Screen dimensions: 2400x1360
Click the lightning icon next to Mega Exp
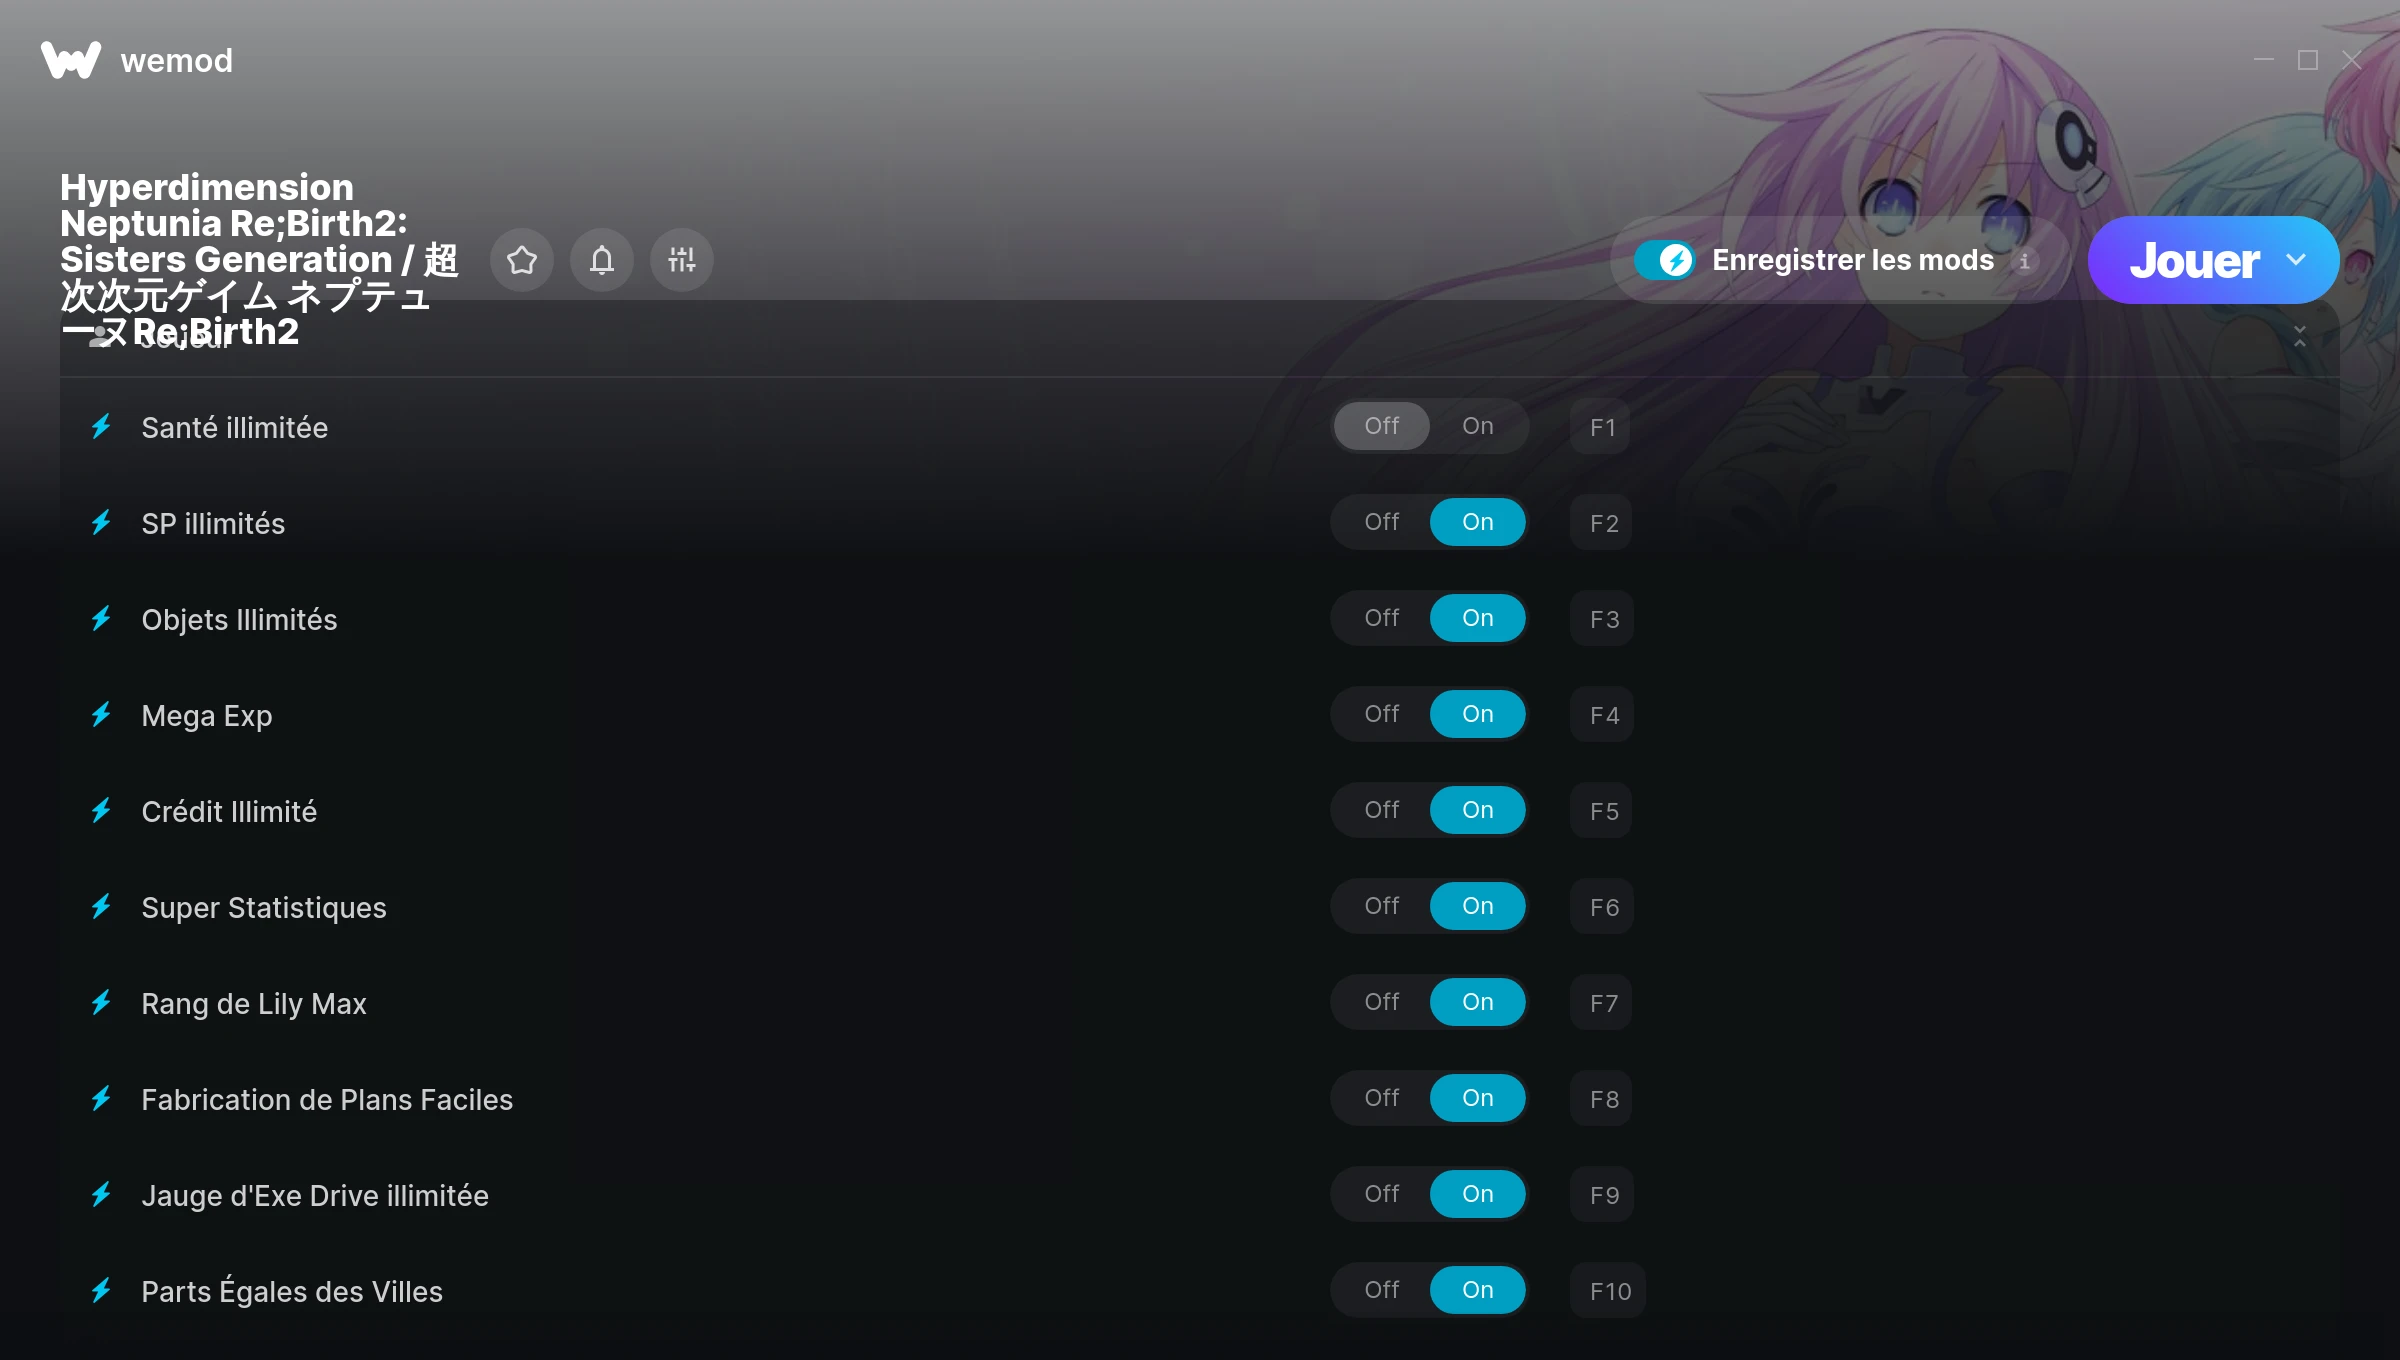(101, 715)
